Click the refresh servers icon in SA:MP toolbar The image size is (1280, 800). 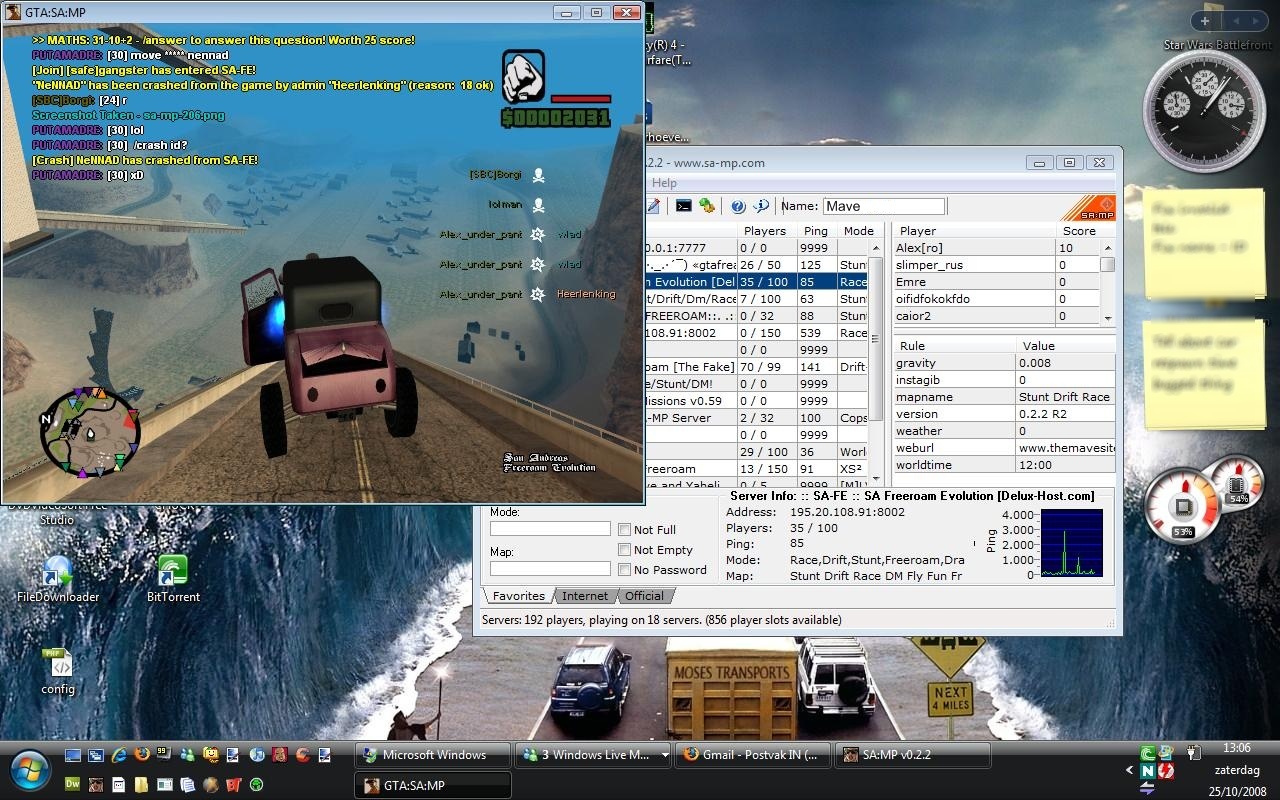[x=707, y=205]
